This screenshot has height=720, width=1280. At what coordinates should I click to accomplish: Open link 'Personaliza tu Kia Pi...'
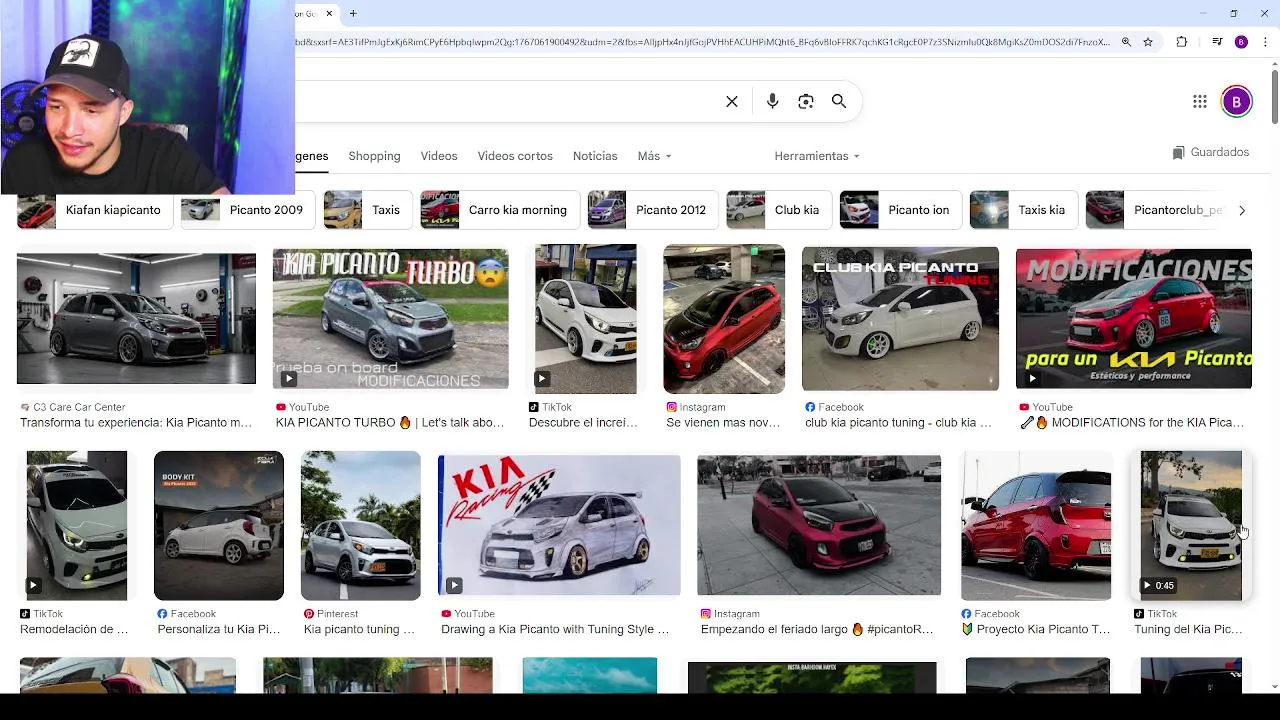(219, 630)
